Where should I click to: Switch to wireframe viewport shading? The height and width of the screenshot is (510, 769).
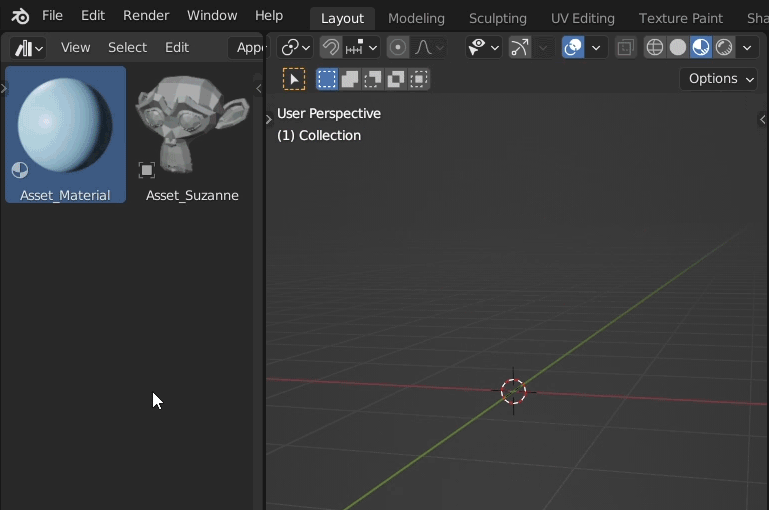(x=655, y=48)
